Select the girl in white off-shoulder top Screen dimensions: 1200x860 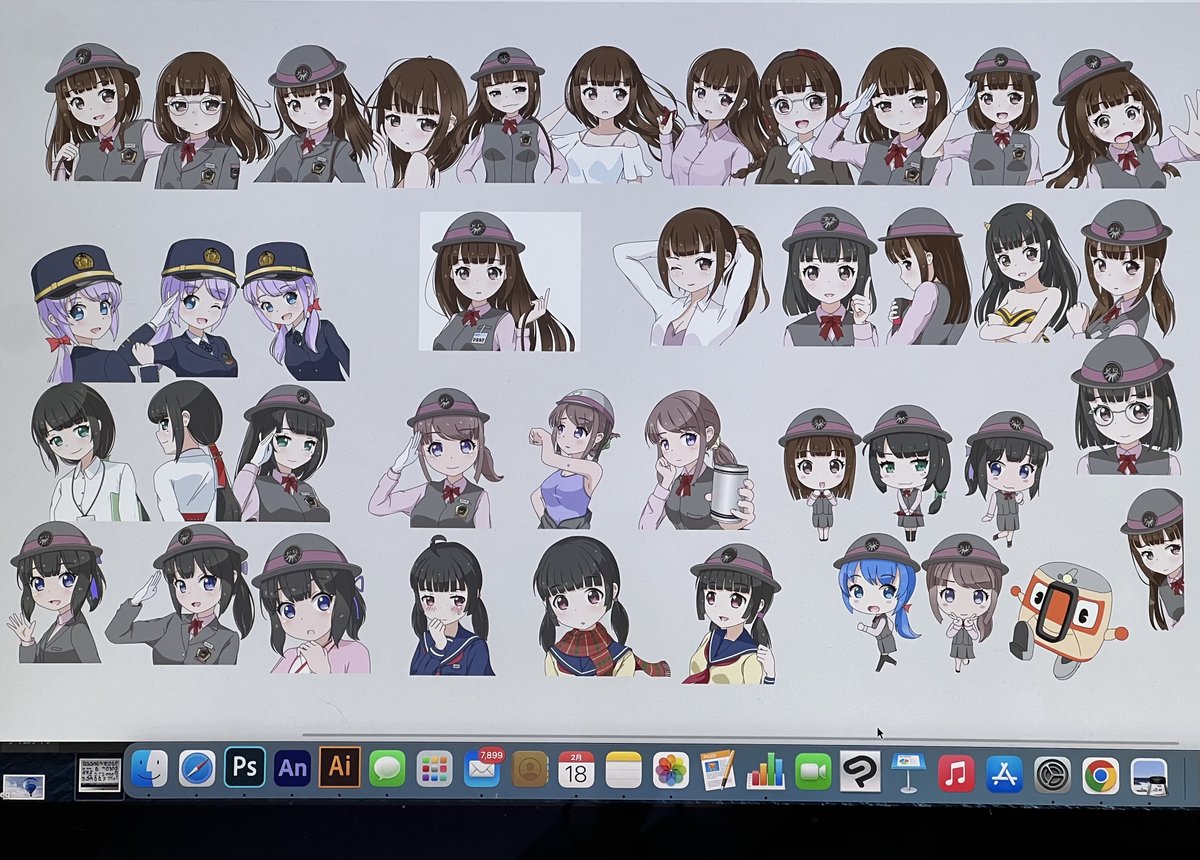click(x=613, y=115)
